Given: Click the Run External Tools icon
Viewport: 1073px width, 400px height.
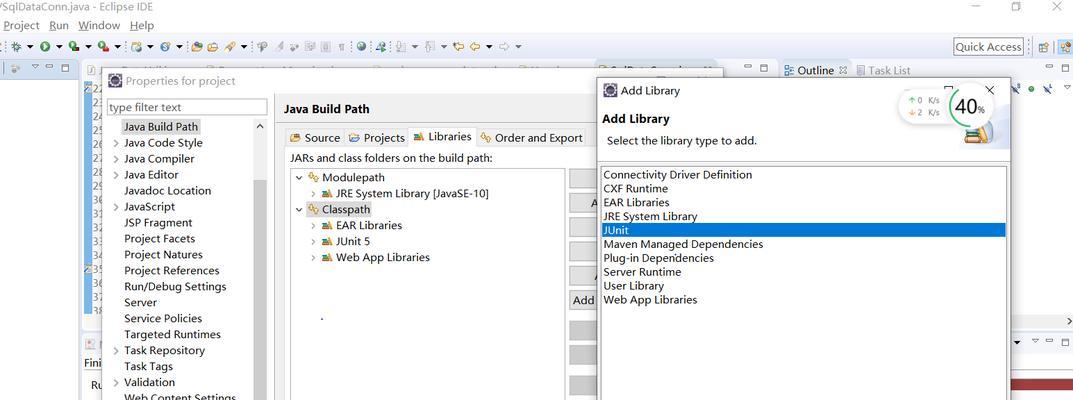Looking at the screenshot, I should pyautogui.click(x=103, y=46).
